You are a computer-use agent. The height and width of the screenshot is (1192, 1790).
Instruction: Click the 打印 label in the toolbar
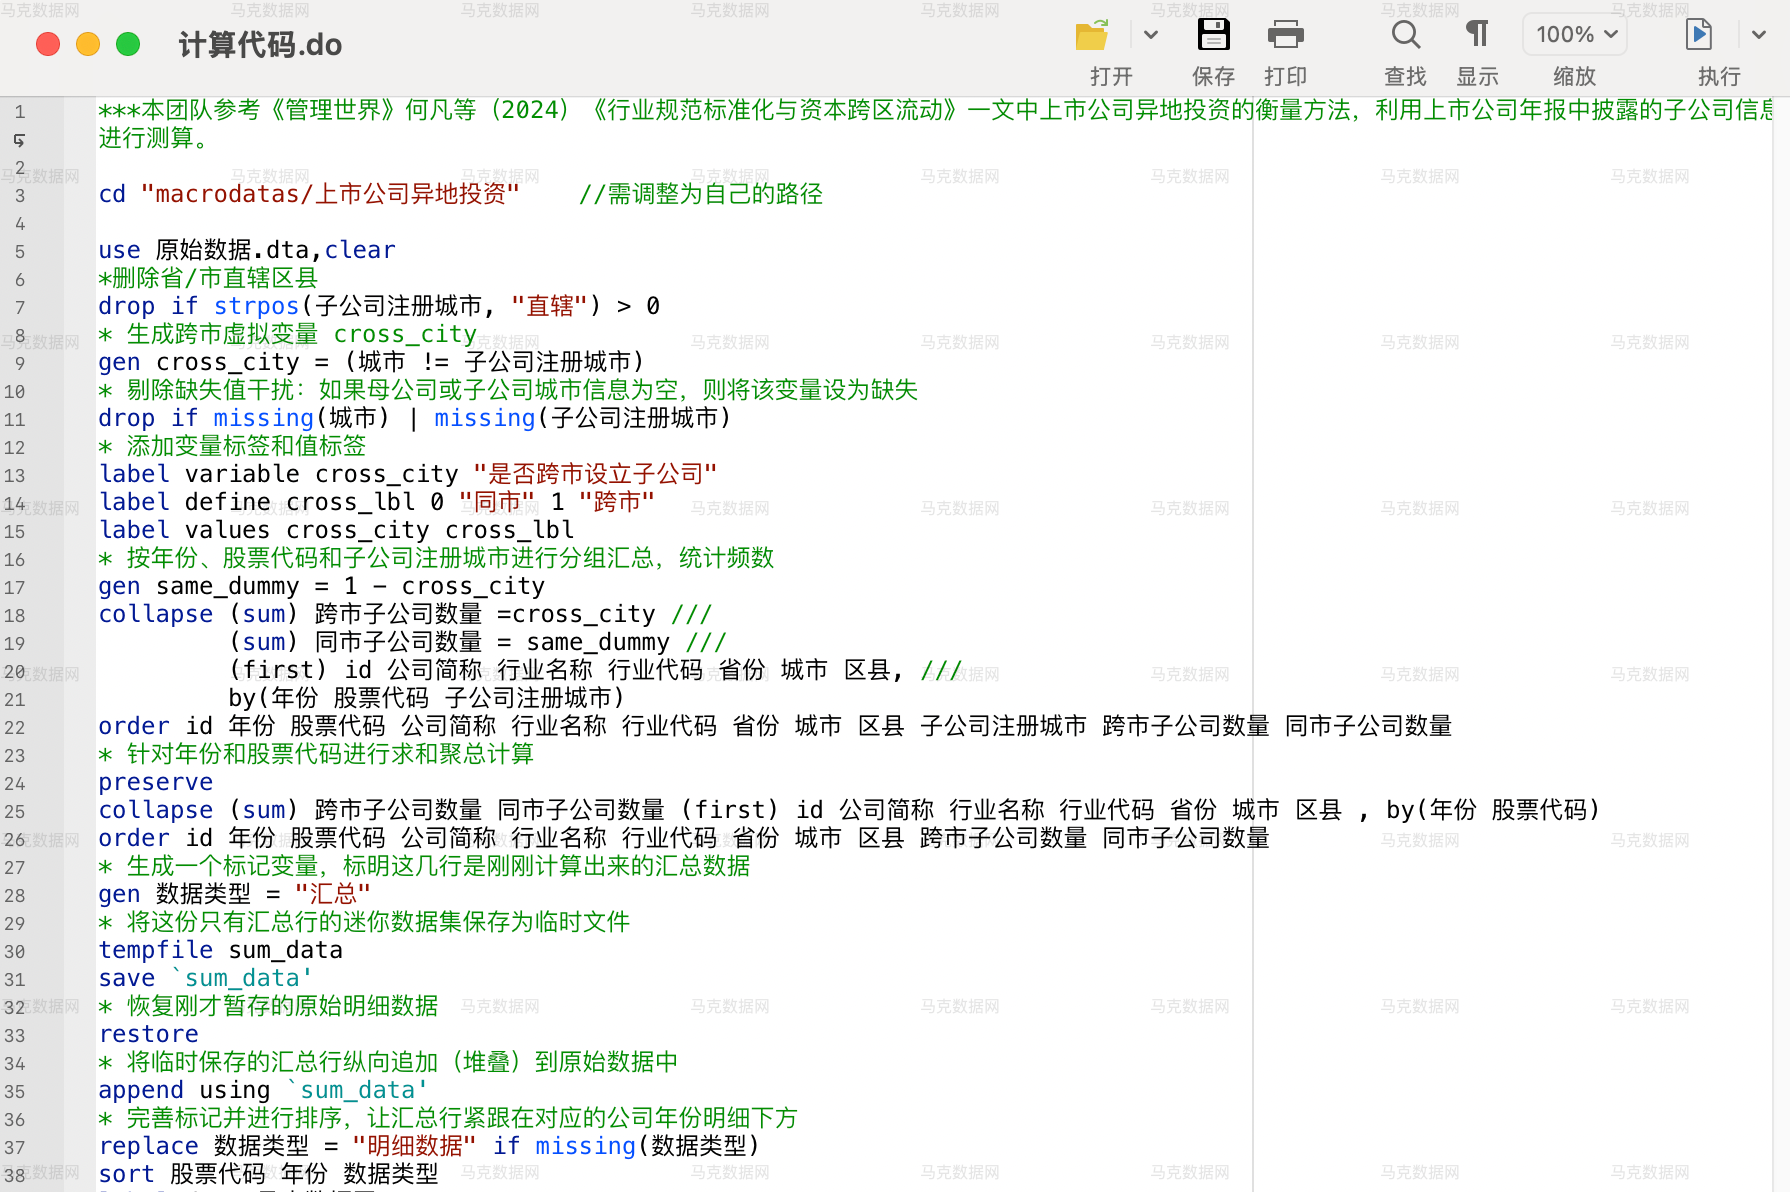click(x=1285, y=75)
